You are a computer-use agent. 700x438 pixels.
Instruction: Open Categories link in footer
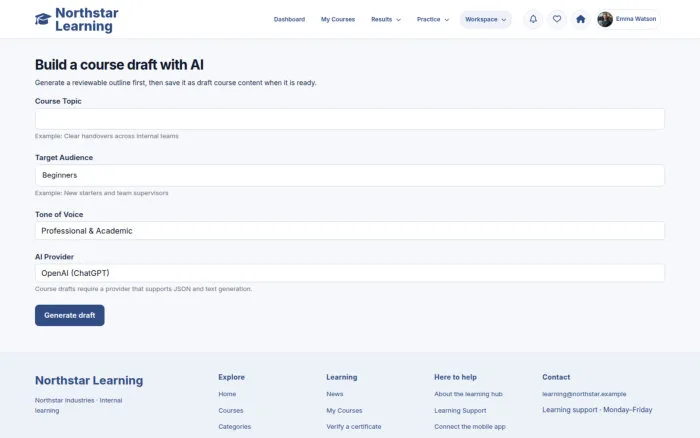(x=235, y=426)
